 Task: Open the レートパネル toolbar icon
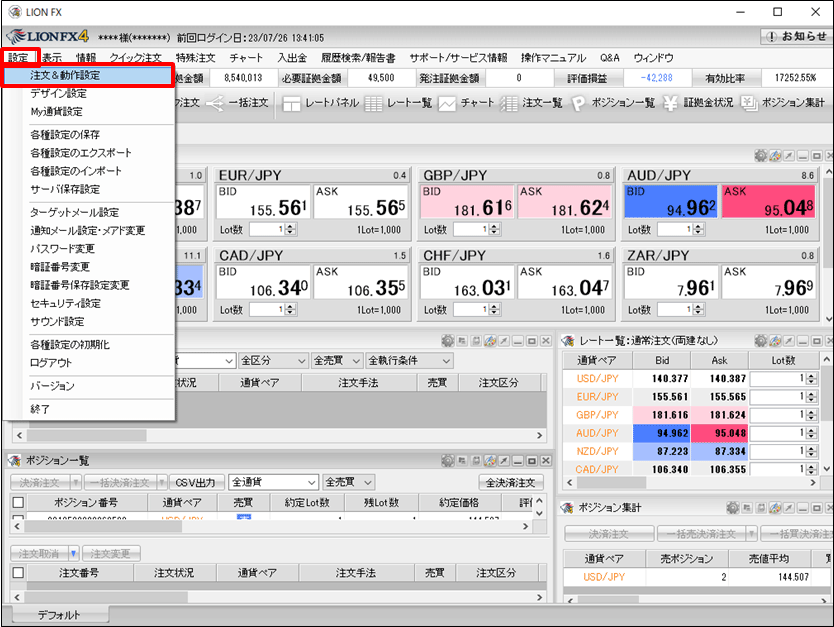pos(291,103)
